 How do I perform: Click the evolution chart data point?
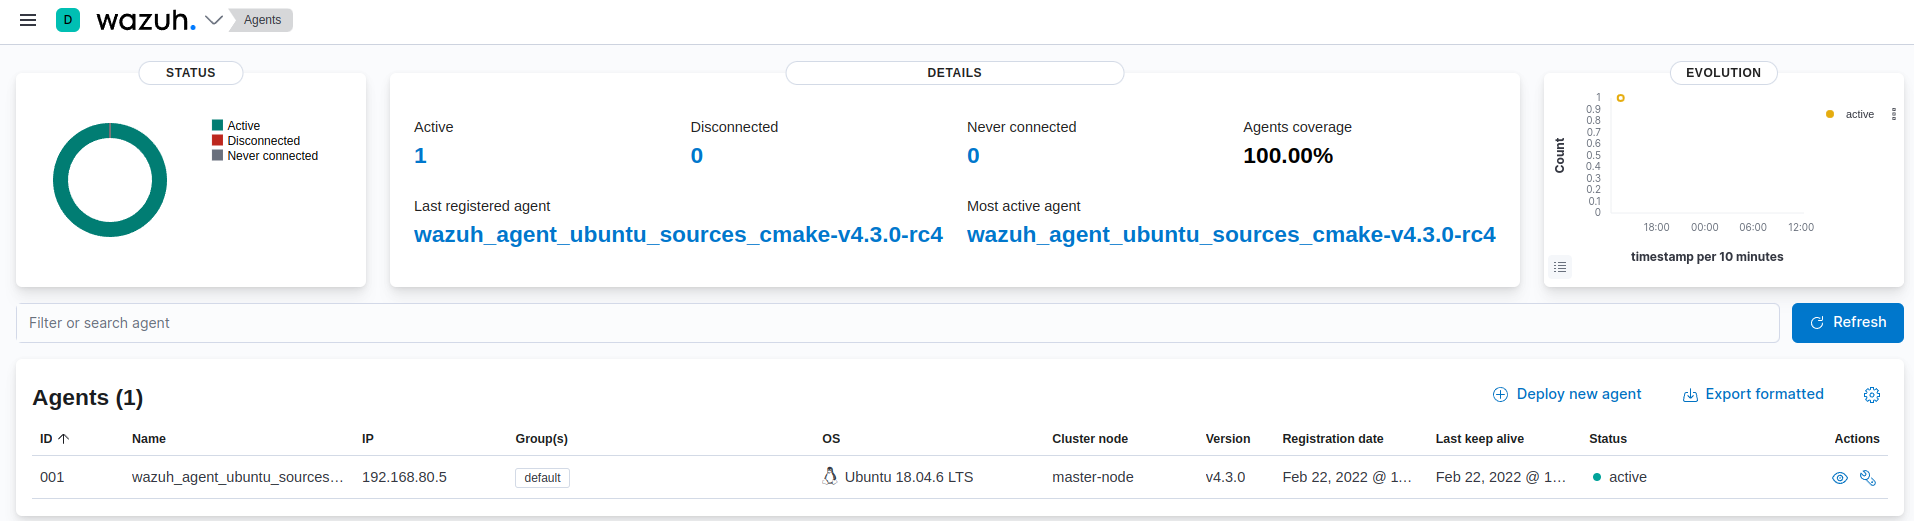[x=1621, y=98]
